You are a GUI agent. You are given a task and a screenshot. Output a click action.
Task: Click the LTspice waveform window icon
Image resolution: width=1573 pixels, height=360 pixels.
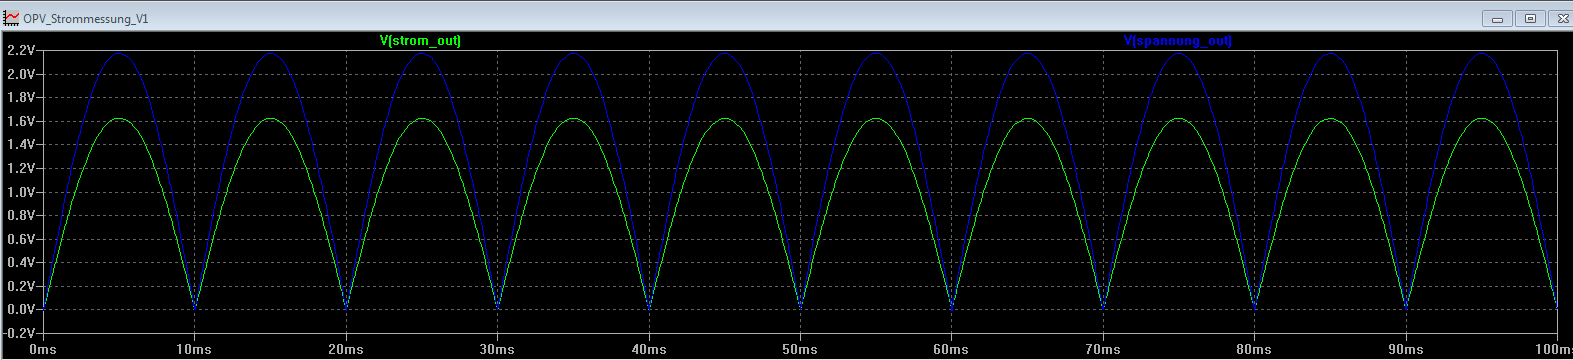[11, 18]
